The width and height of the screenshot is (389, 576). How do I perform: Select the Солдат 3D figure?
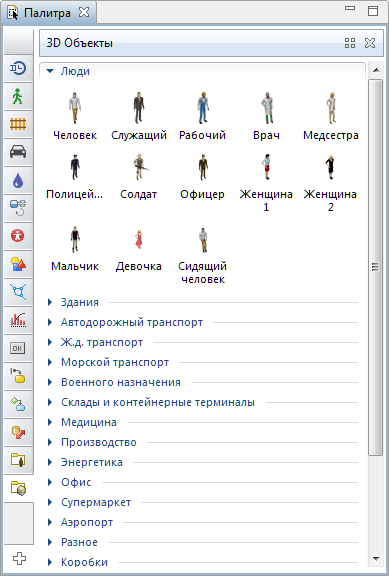pyautogui.click(x=139, y=177)
